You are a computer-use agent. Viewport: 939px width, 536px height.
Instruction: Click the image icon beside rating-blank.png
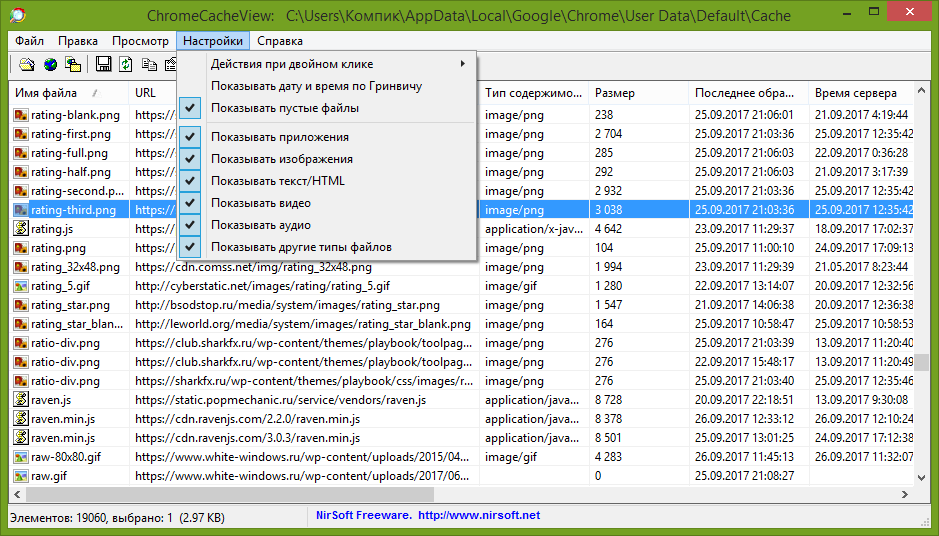pos(20,115)
